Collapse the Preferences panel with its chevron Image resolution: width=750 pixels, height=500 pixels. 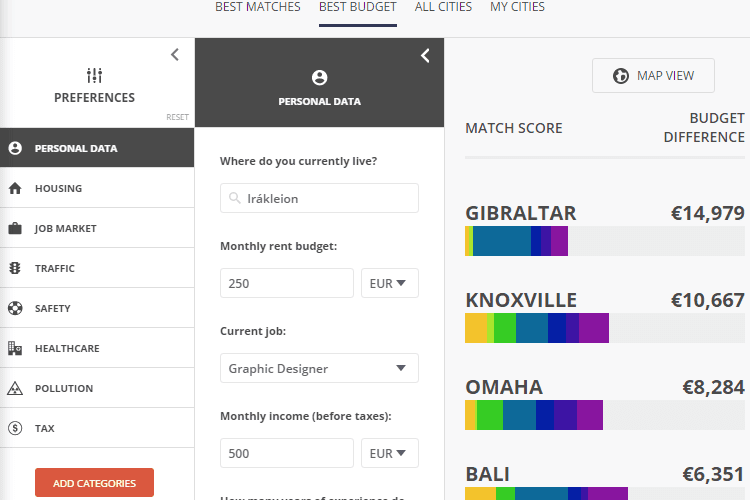(x=175, y=55)
